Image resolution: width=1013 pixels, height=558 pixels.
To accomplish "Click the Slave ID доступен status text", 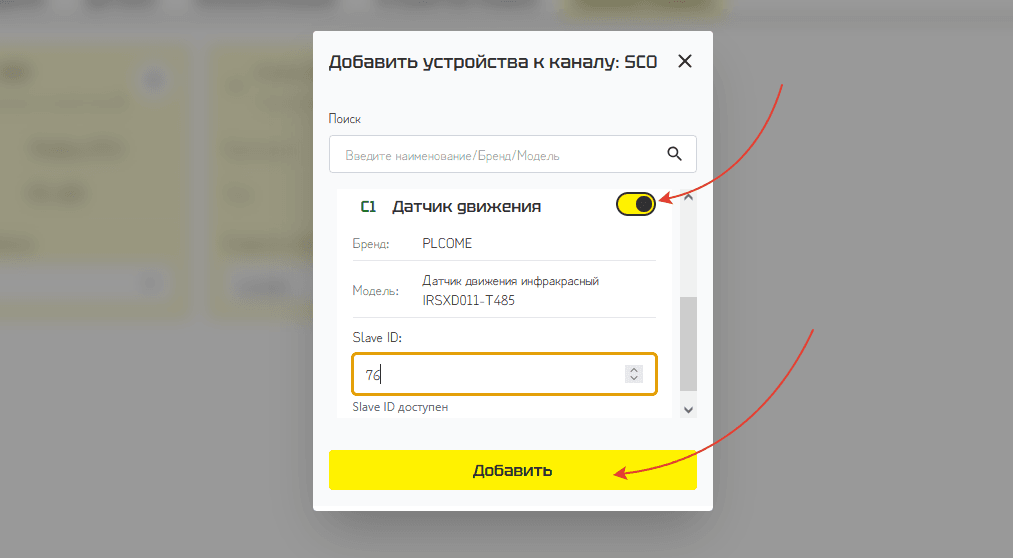I will [400, 408].
